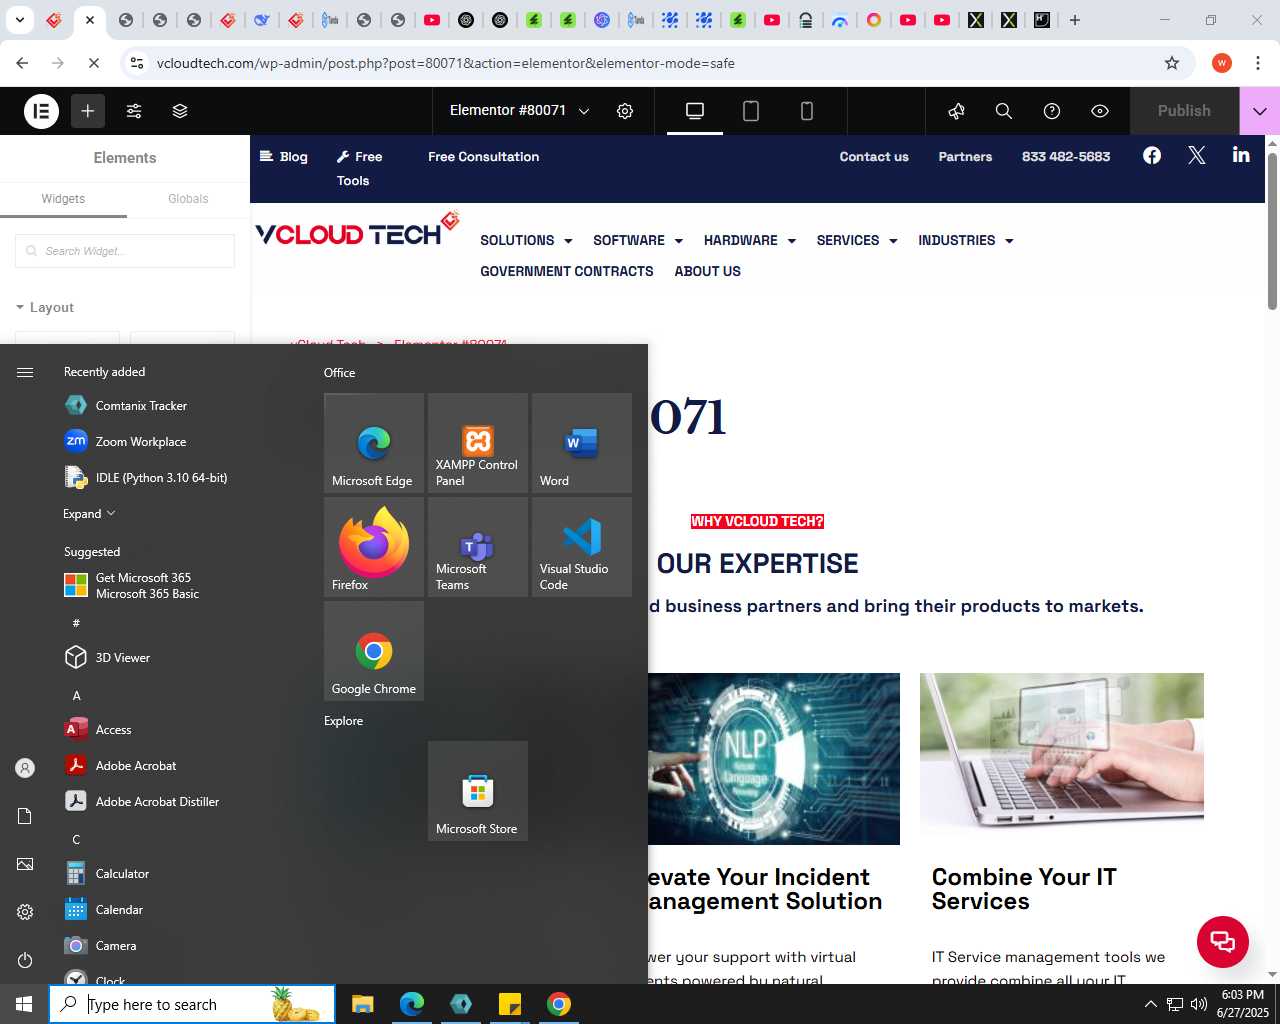Open a new Chrome tab

pos(1075,20)
